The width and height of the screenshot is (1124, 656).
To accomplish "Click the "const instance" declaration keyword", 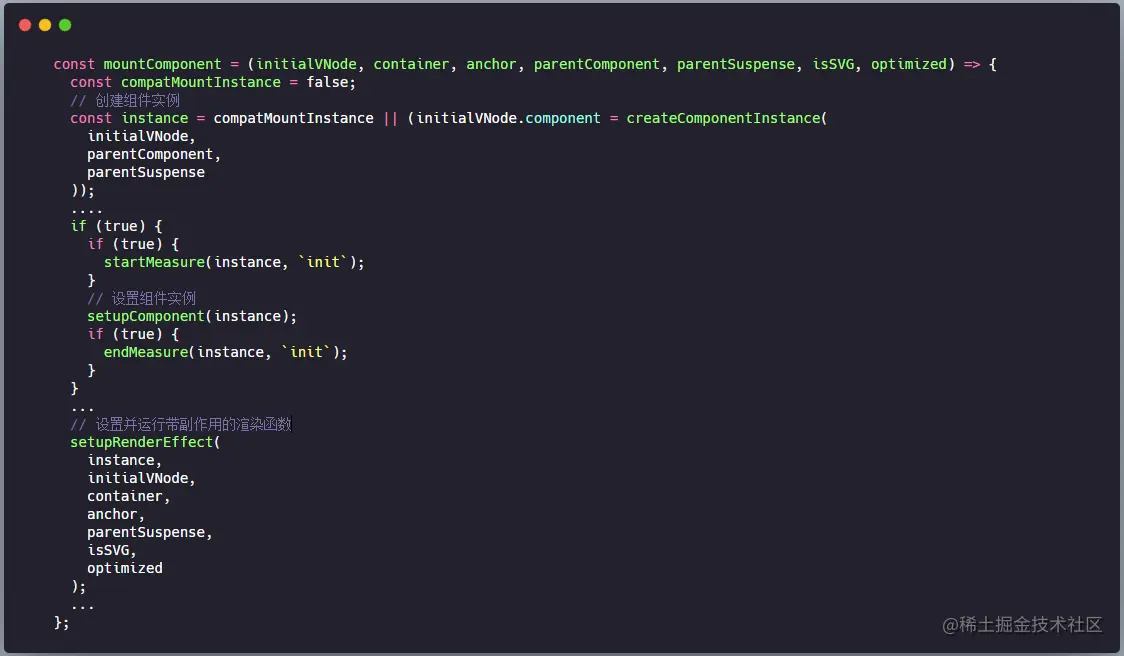I will 91,118.
